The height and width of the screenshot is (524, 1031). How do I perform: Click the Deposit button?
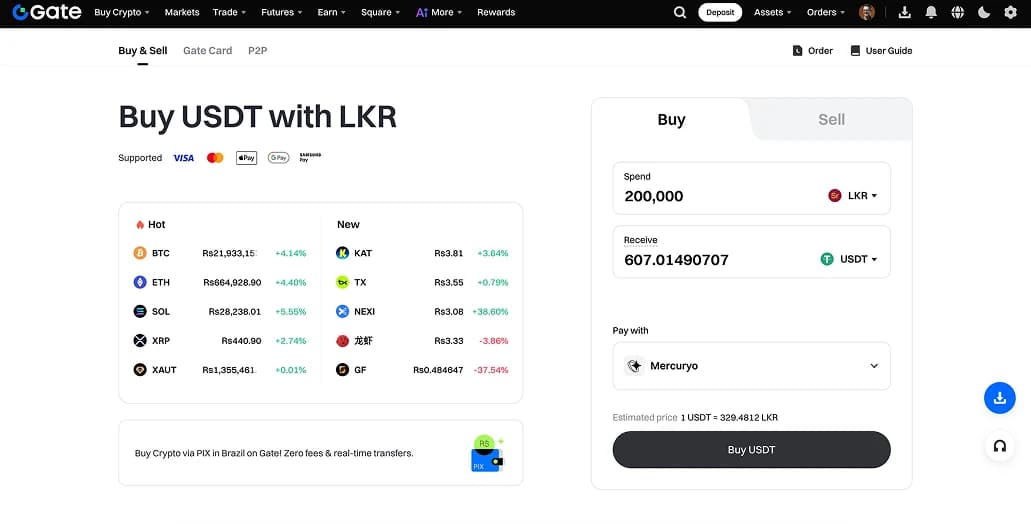tap(720, 12)
